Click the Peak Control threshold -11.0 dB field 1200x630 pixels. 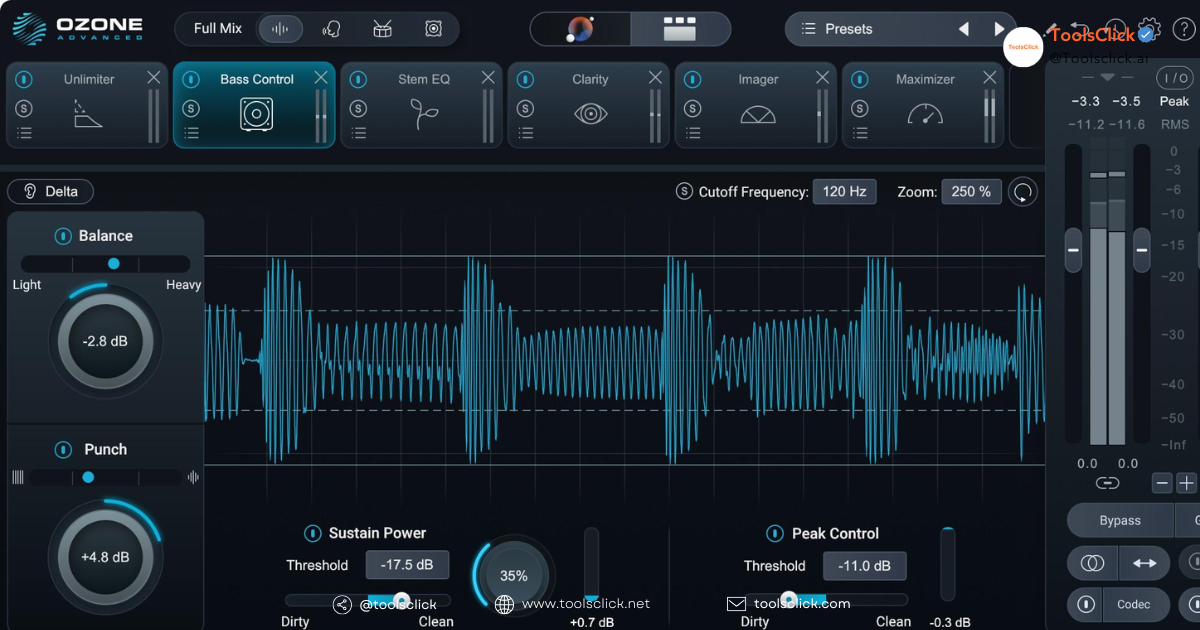click(x=865, y=566)
